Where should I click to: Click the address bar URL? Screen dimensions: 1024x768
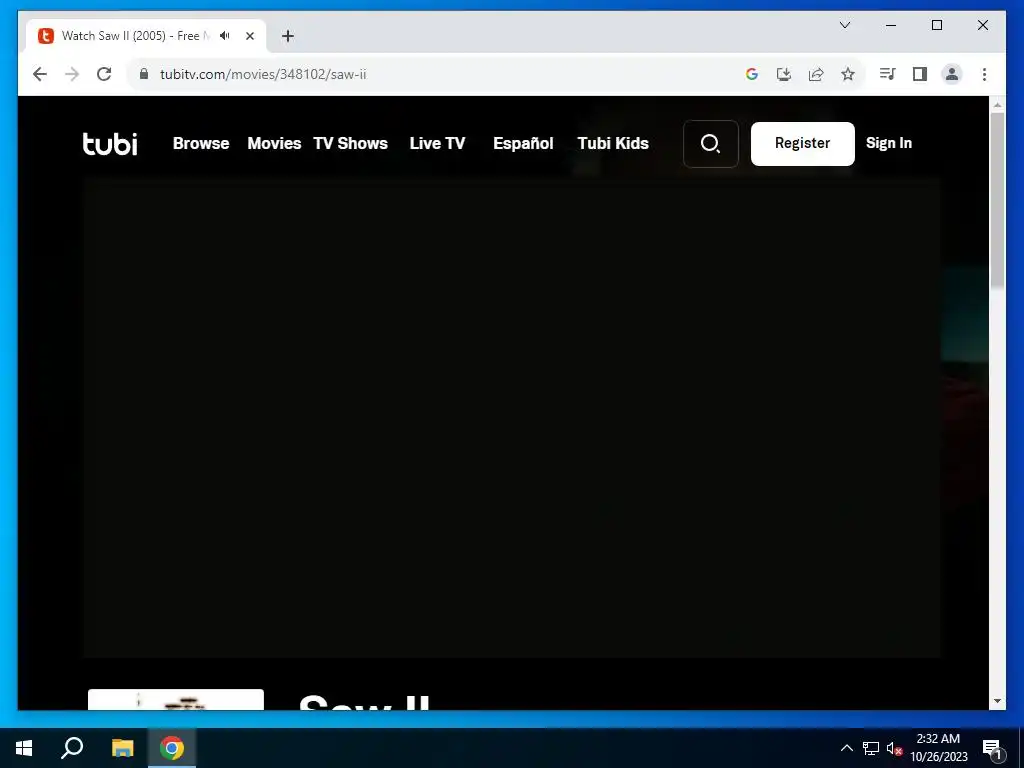(263, 74)
